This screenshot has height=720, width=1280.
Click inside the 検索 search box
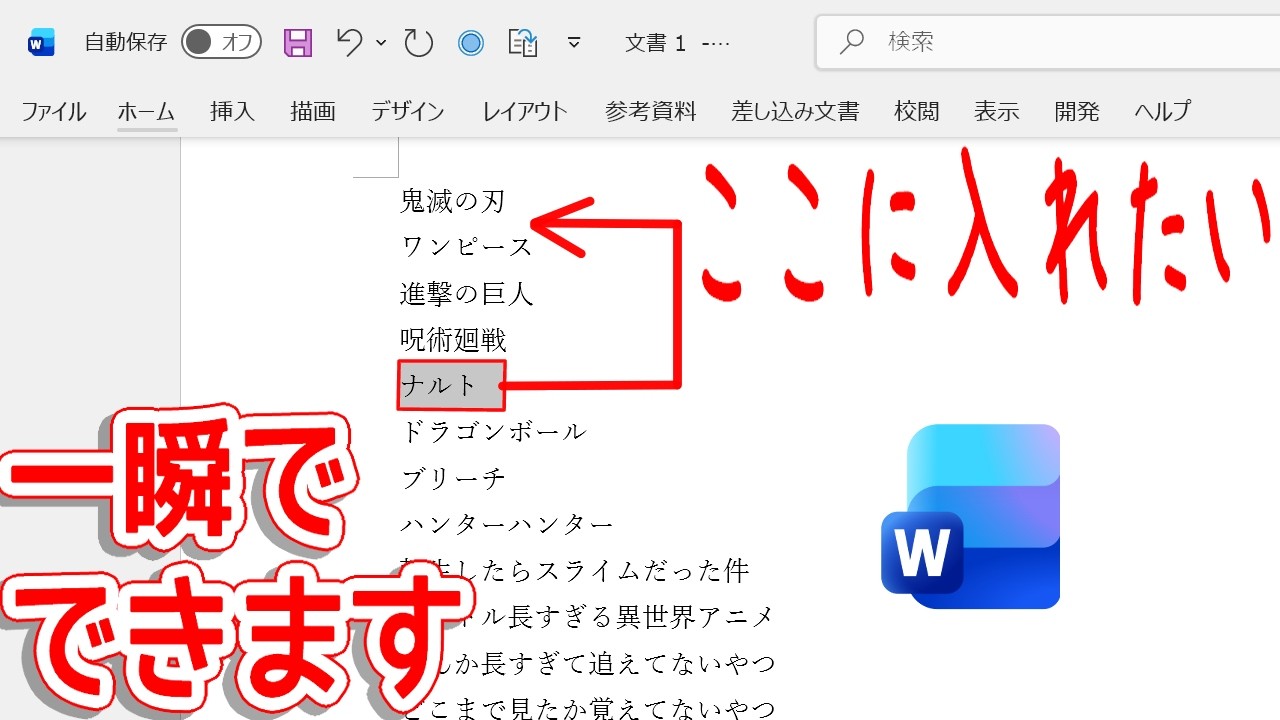(1048, 42)
